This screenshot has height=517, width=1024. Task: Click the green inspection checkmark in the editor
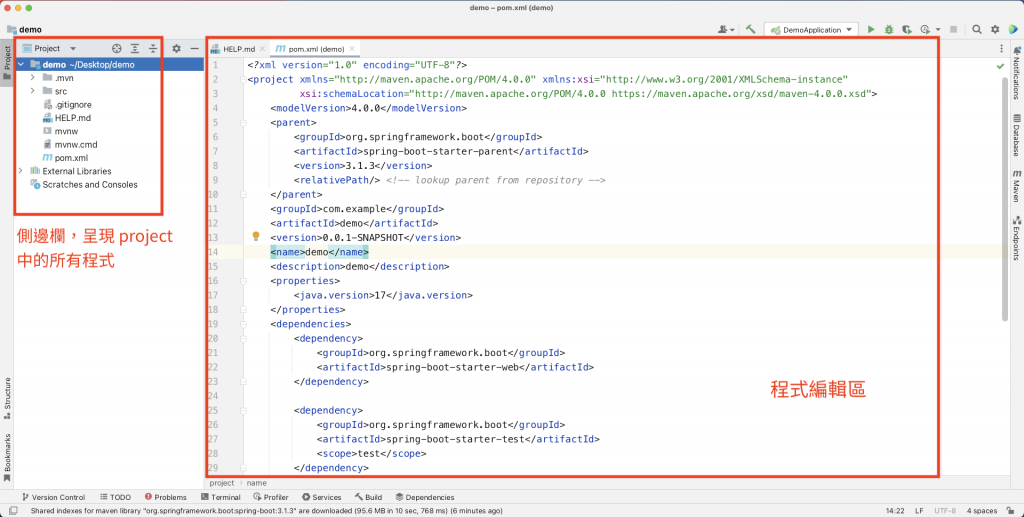tap(1000, 66)
